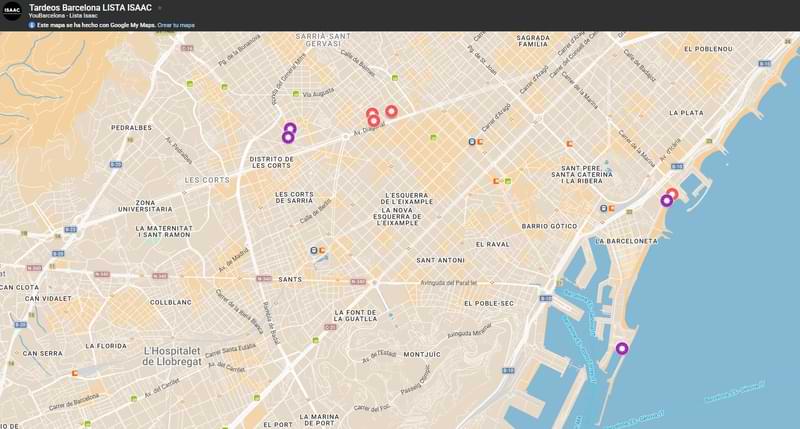Click the blue metro icon near Barrio Gótico waterfront
The width and height of the screenshot is (800, 429).
[604, 208]
